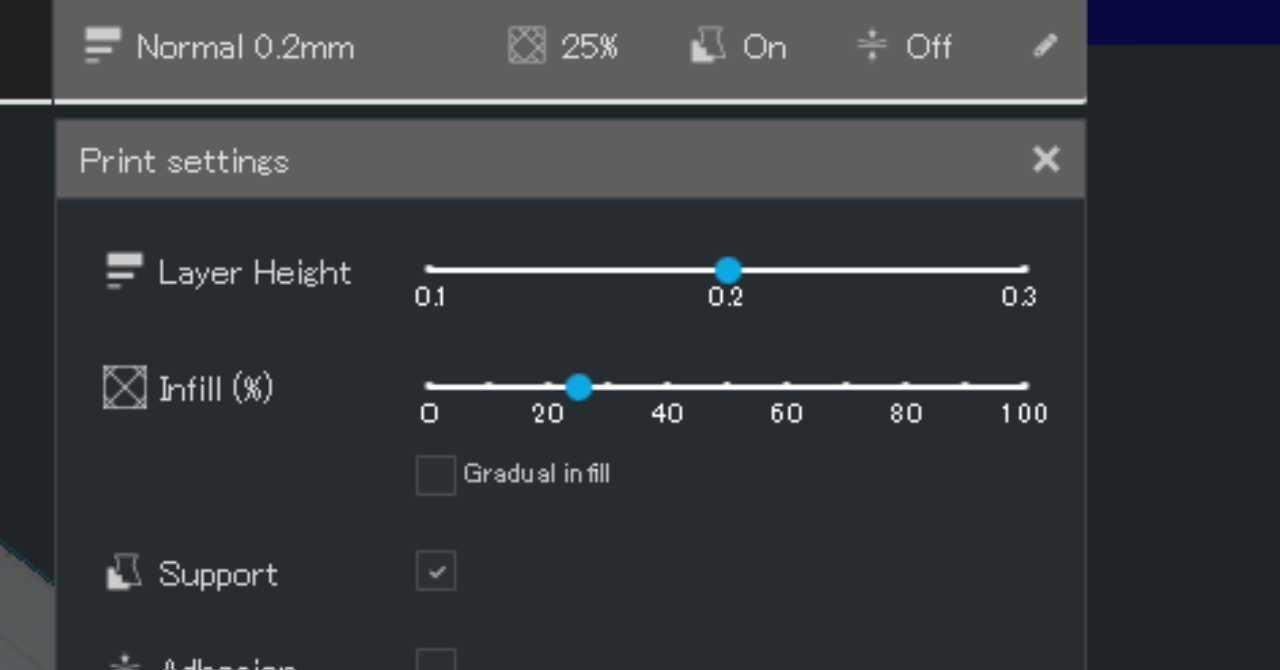Set Infill slider to 100

click(x=1023, y=385)
